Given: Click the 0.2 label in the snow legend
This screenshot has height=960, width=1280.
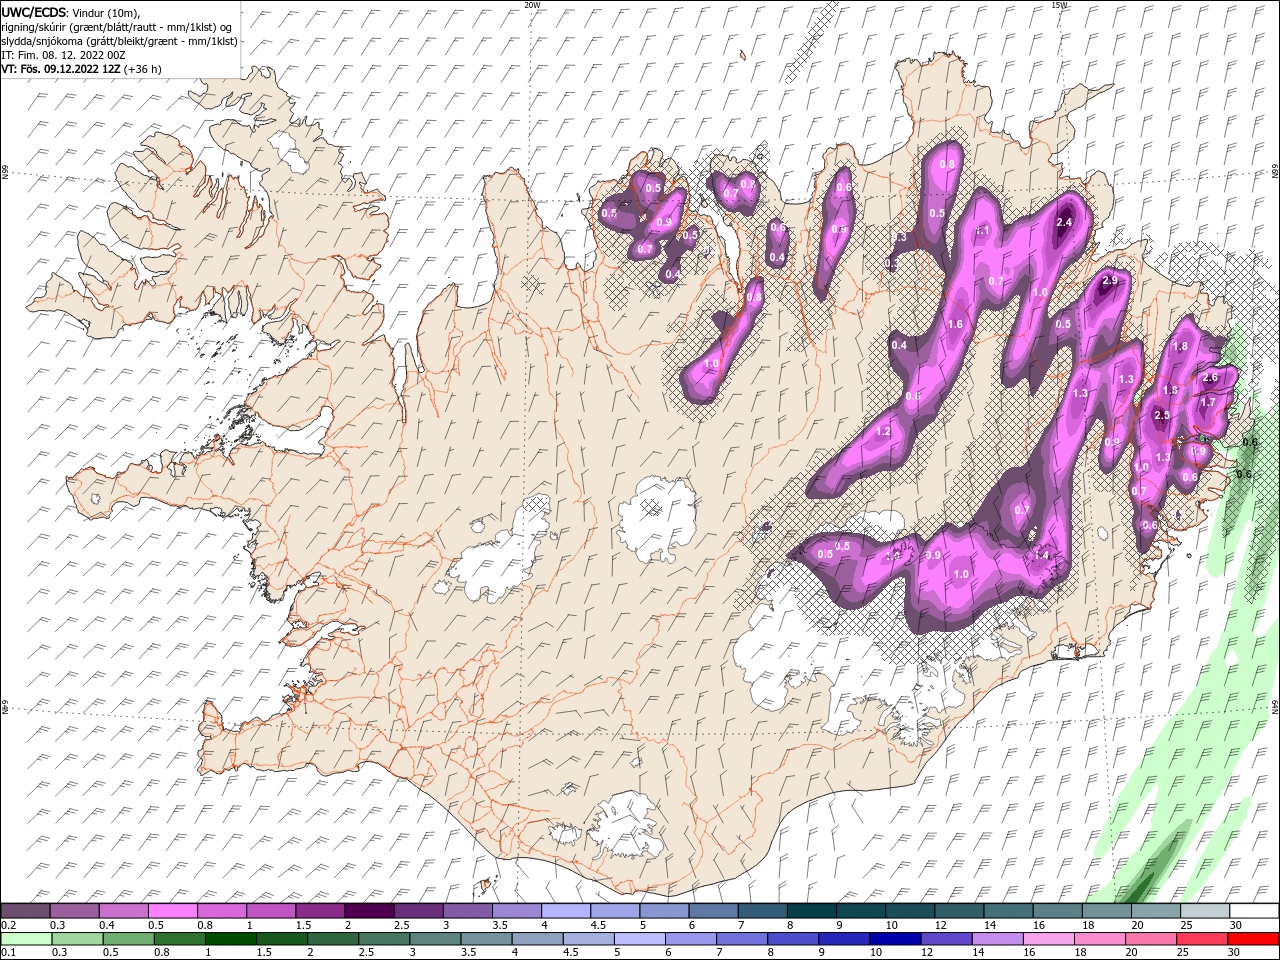Looking at the screenshot, I should tap(8, 925).
